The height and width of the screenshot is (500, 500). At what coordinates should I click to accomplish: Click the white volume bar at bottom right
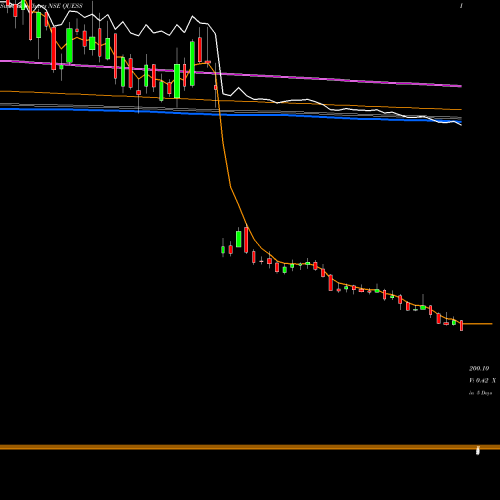tap(478, 450)
